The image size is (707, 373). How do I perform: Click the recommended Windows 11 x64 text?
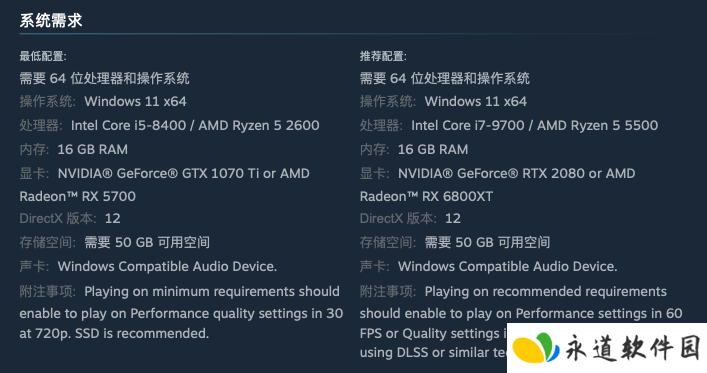tap(476, 101)
